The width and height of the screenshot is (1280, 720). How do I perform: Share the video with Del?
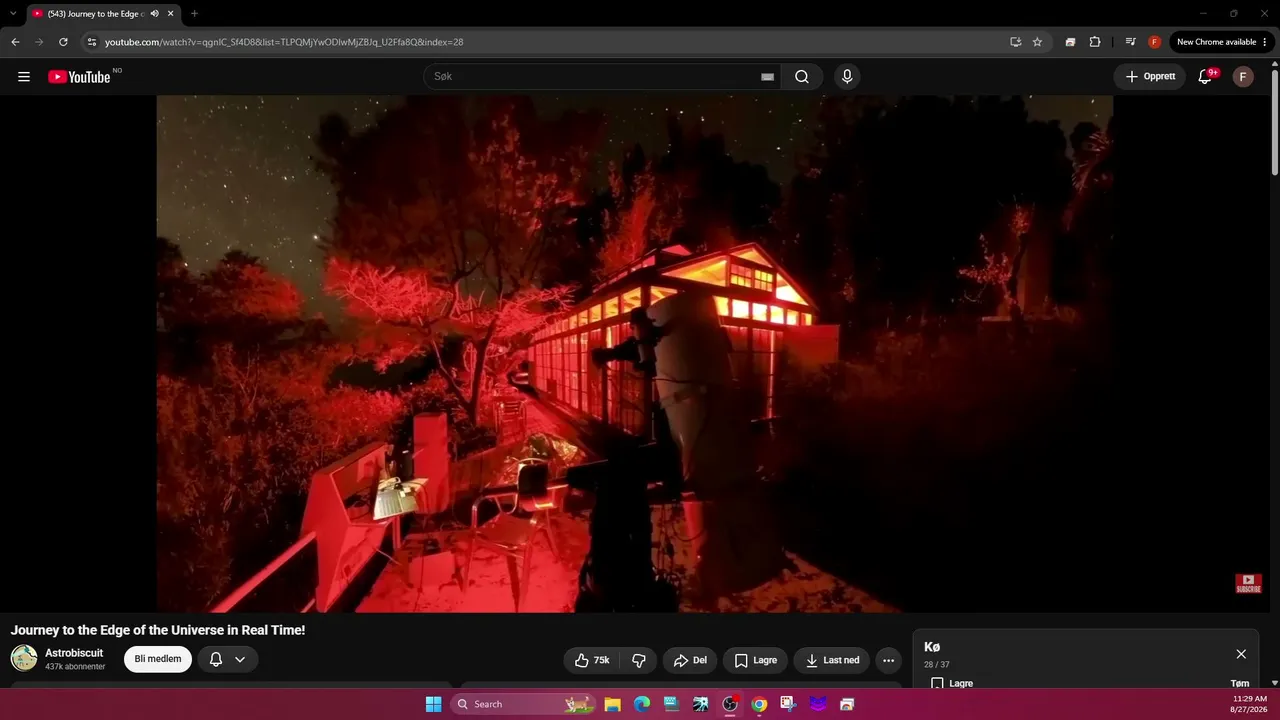point(690,660)
